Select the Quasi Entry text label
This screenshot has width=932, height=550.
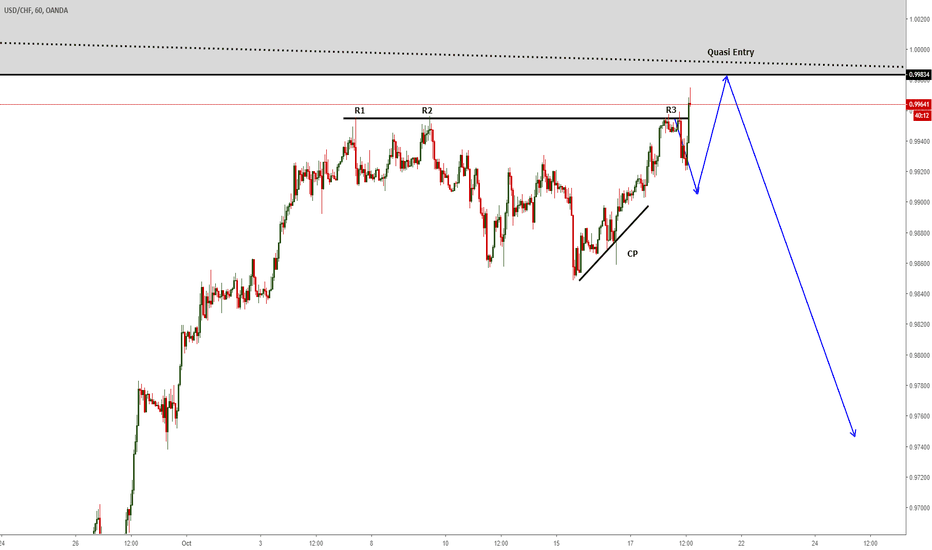pos(731,52)
